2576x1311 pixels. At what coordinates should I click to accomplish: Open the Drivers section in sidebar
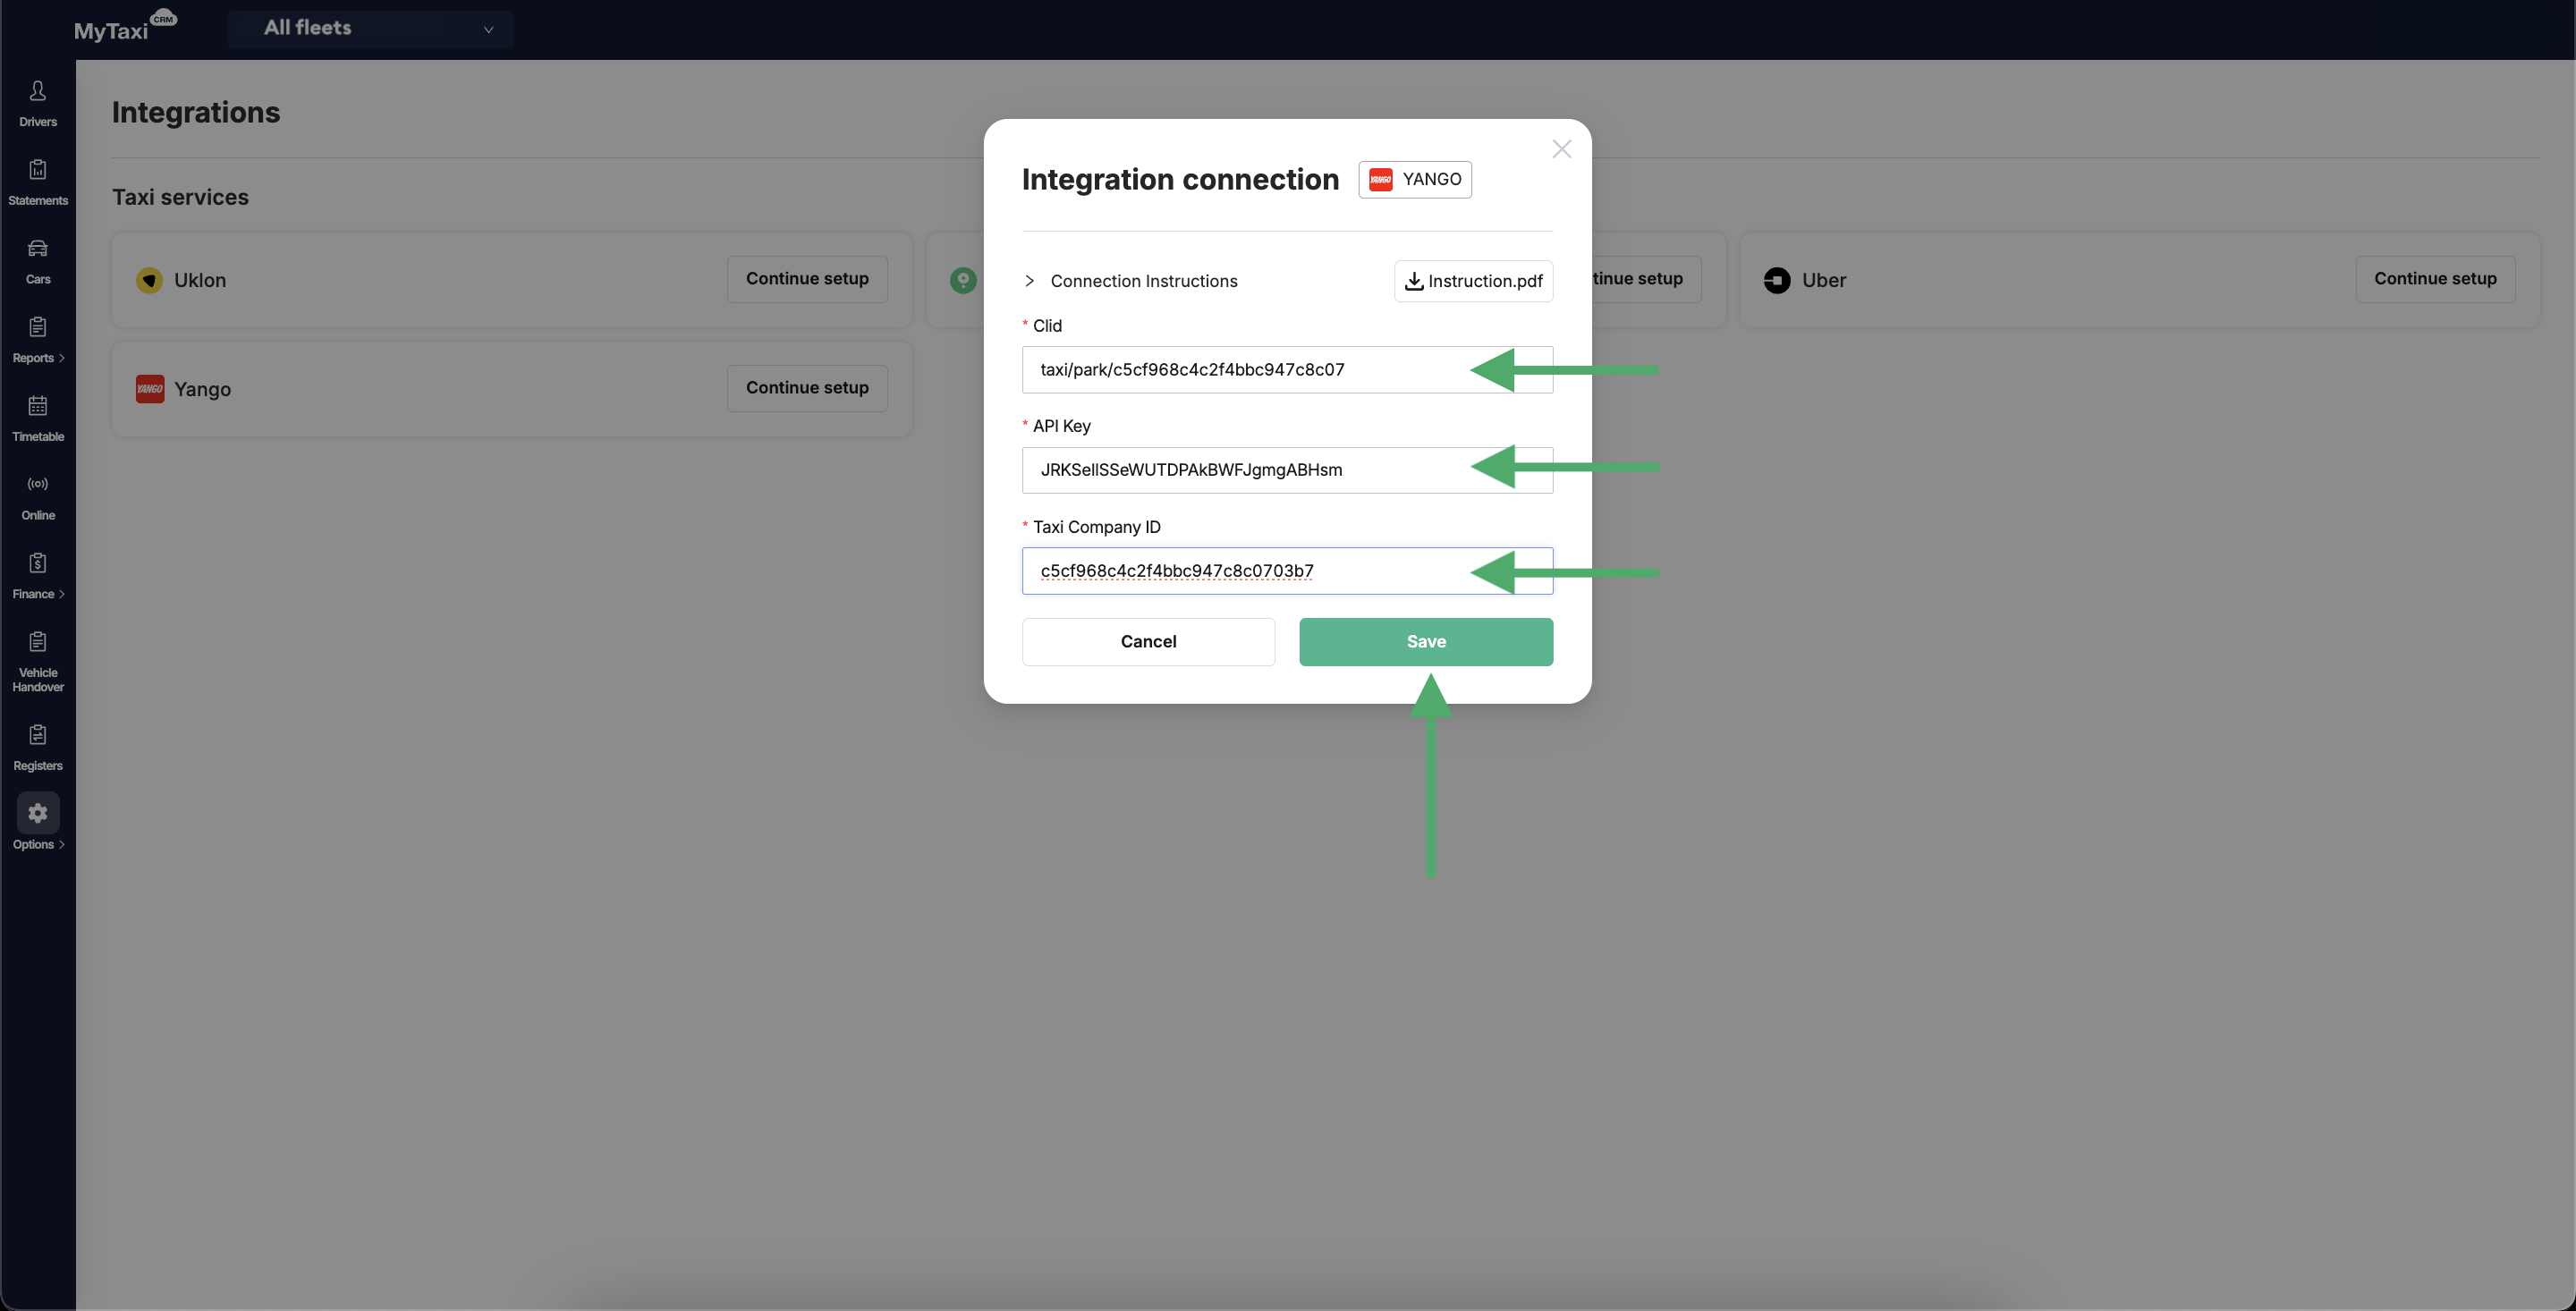click(x=38, y=104)
